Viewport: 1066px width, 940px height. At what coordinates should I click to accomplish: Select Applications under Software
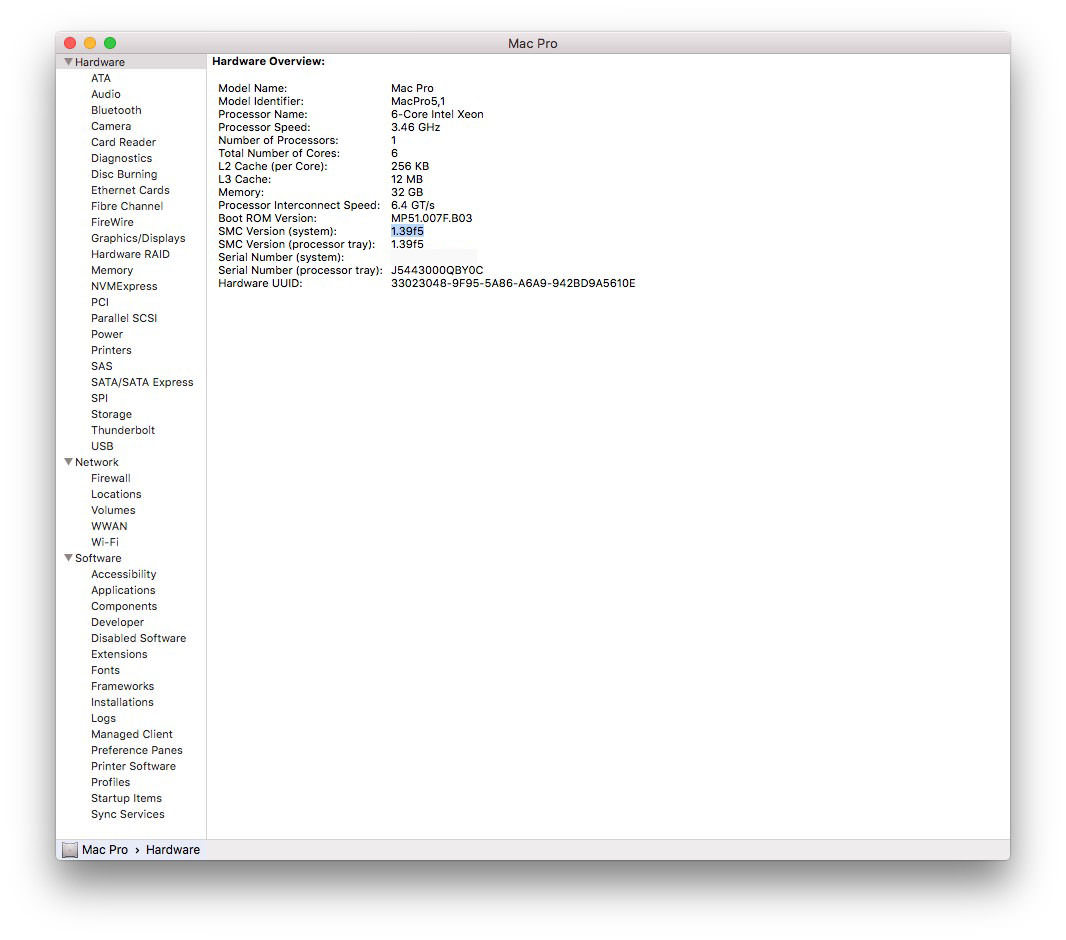tap(123, 591)
